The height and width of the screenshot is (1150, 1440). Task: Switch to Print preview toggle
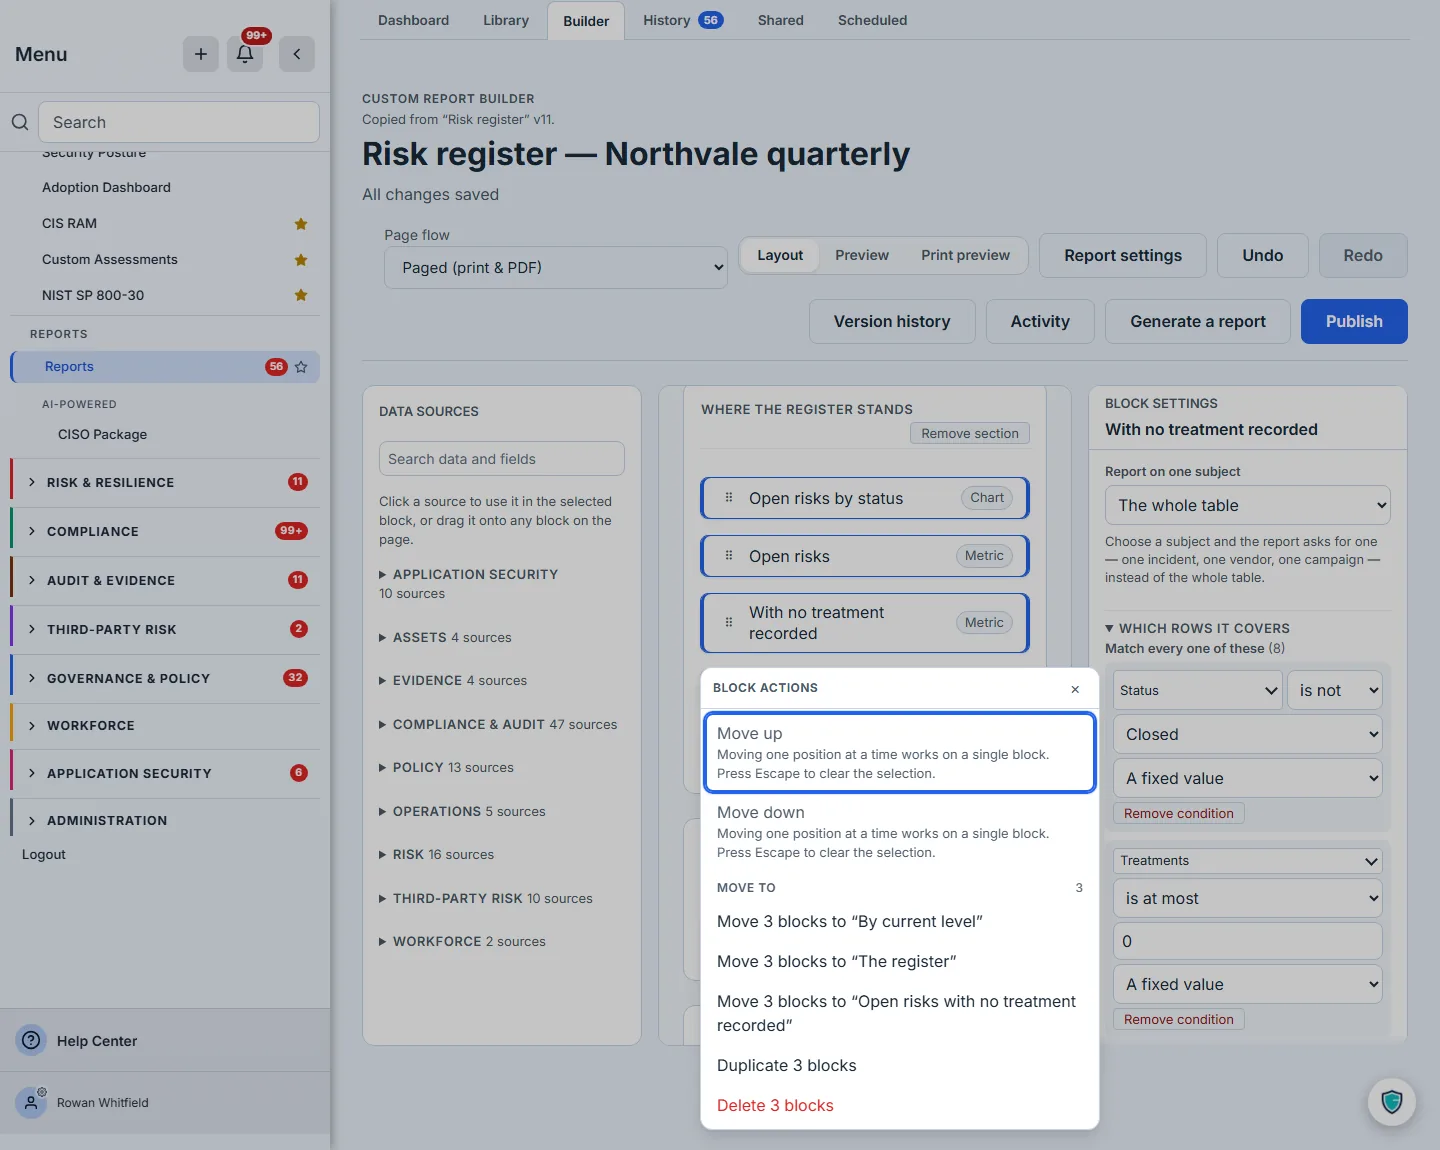tap(965, 255)
